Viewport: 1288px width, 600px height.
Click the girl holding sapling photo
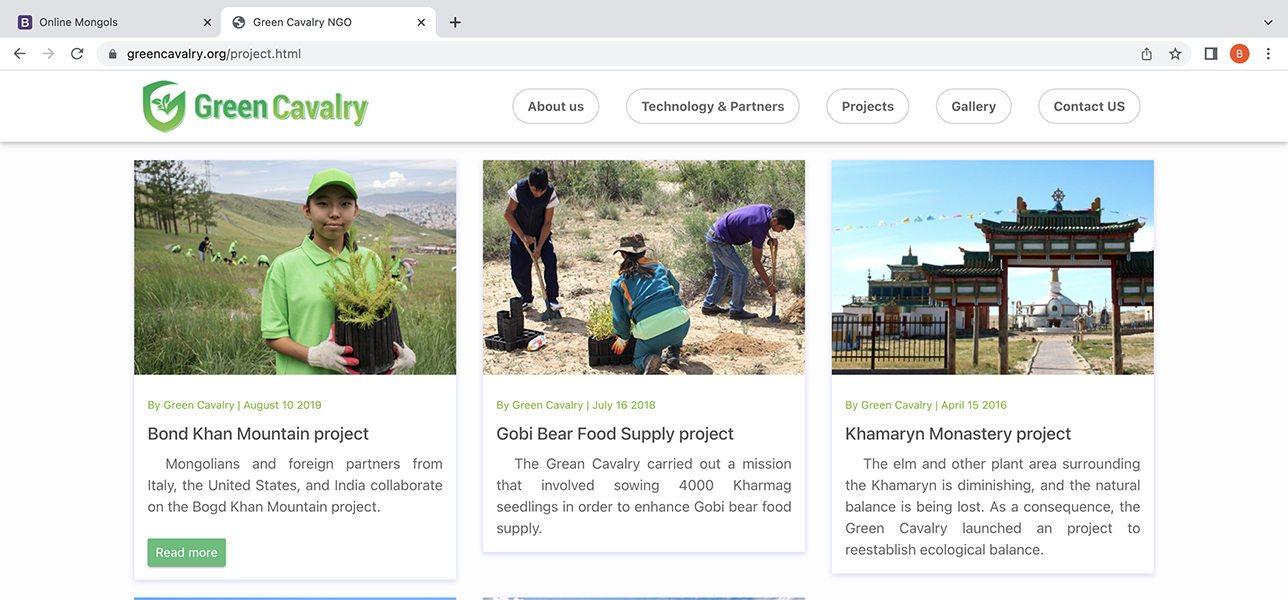(295, 267)
